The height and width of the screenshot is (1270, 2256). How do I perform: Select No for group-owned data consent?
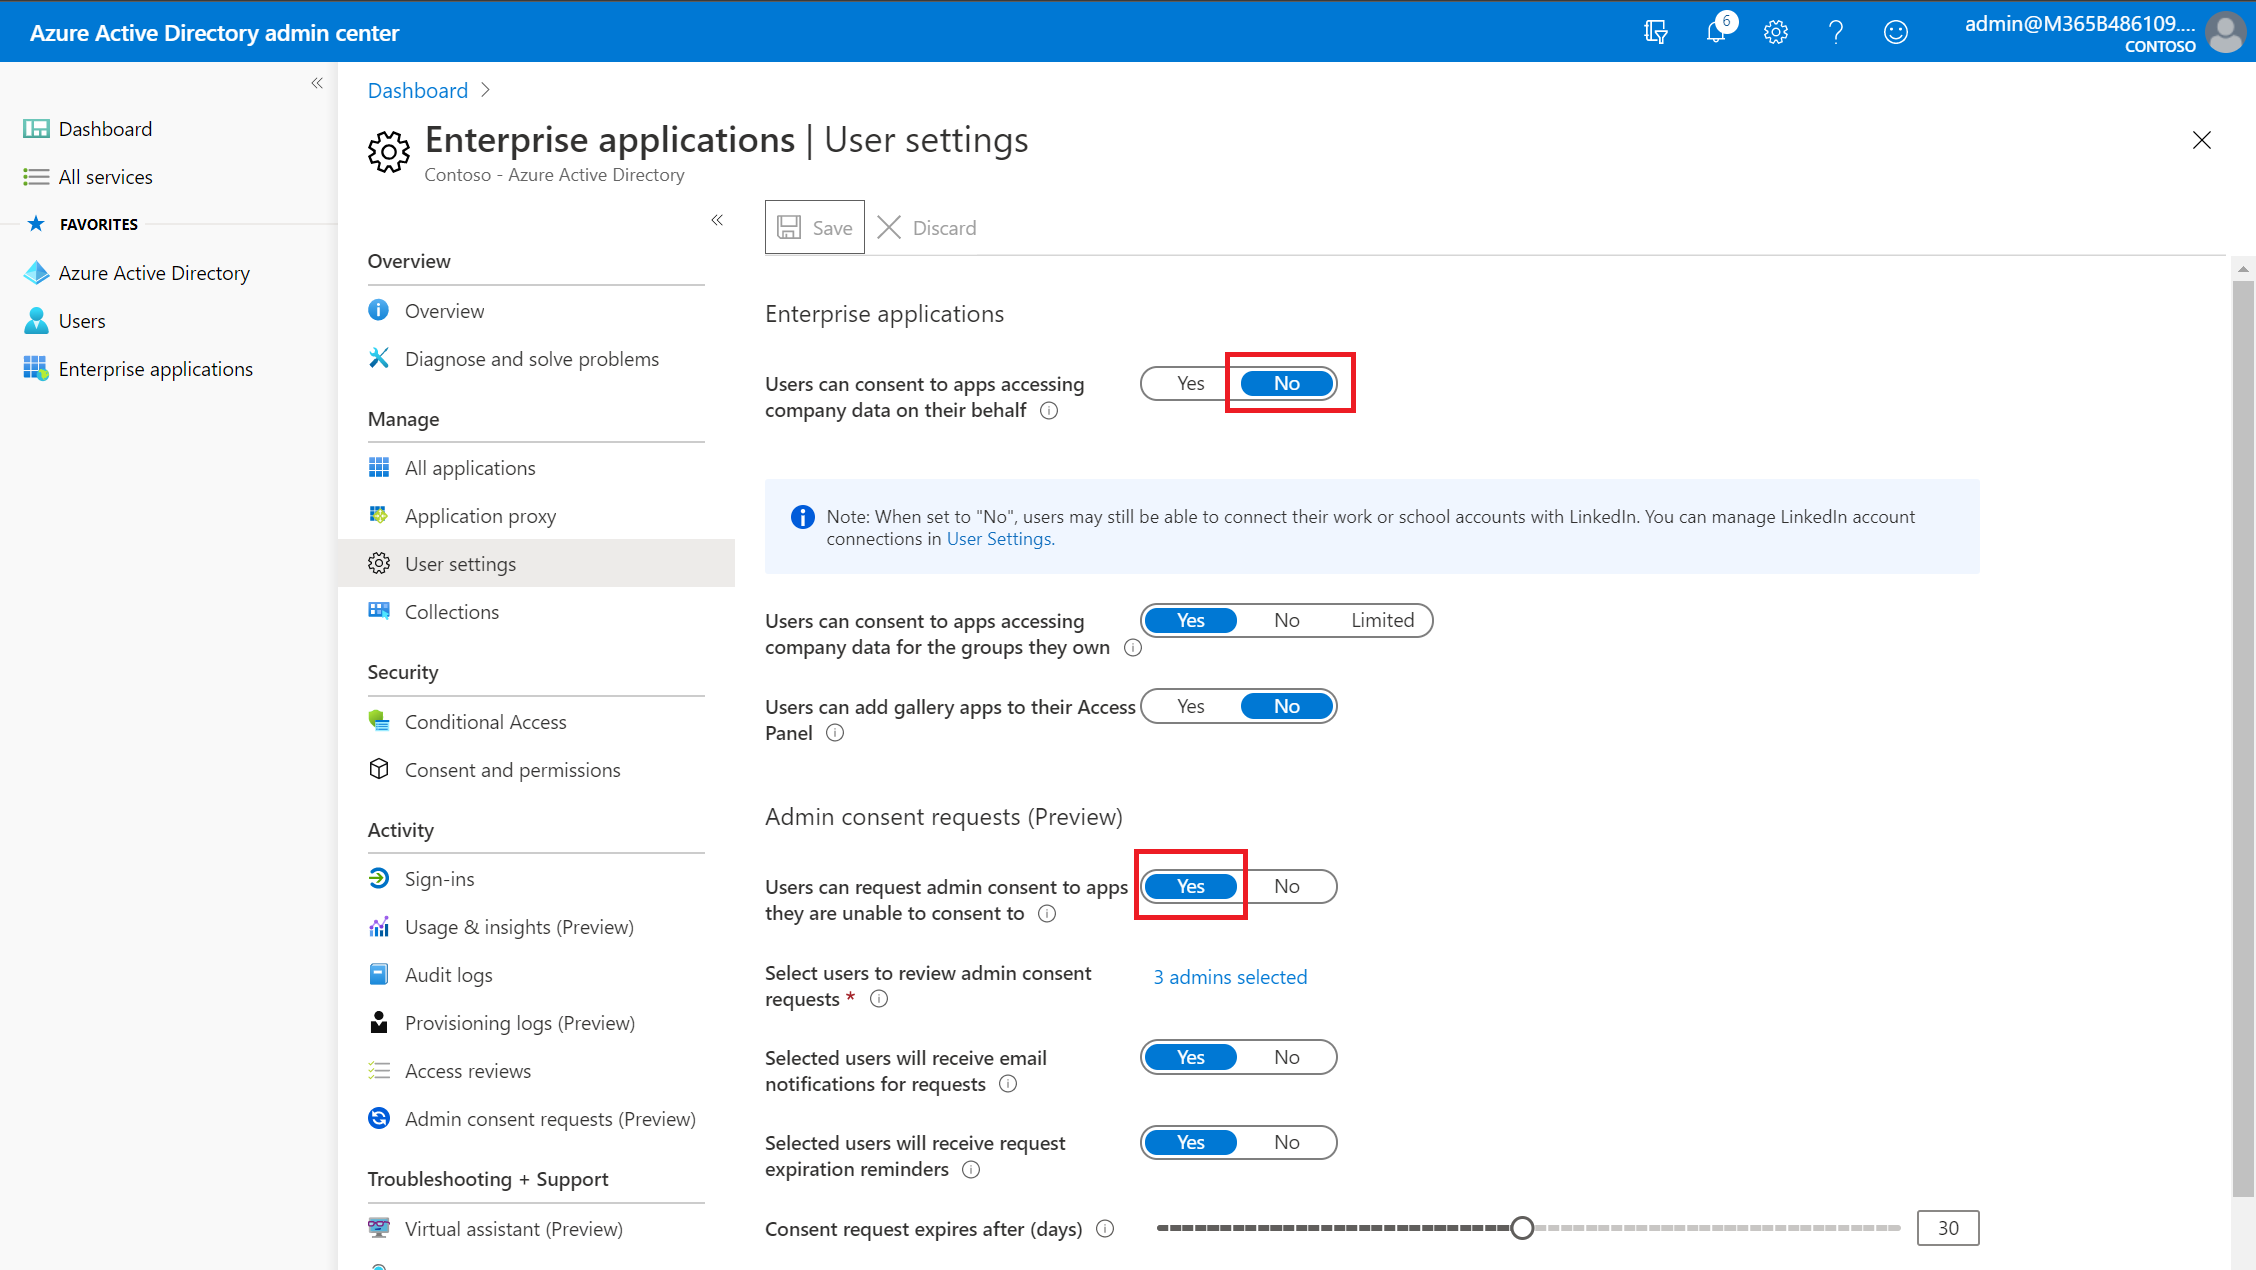point(1287,620)
